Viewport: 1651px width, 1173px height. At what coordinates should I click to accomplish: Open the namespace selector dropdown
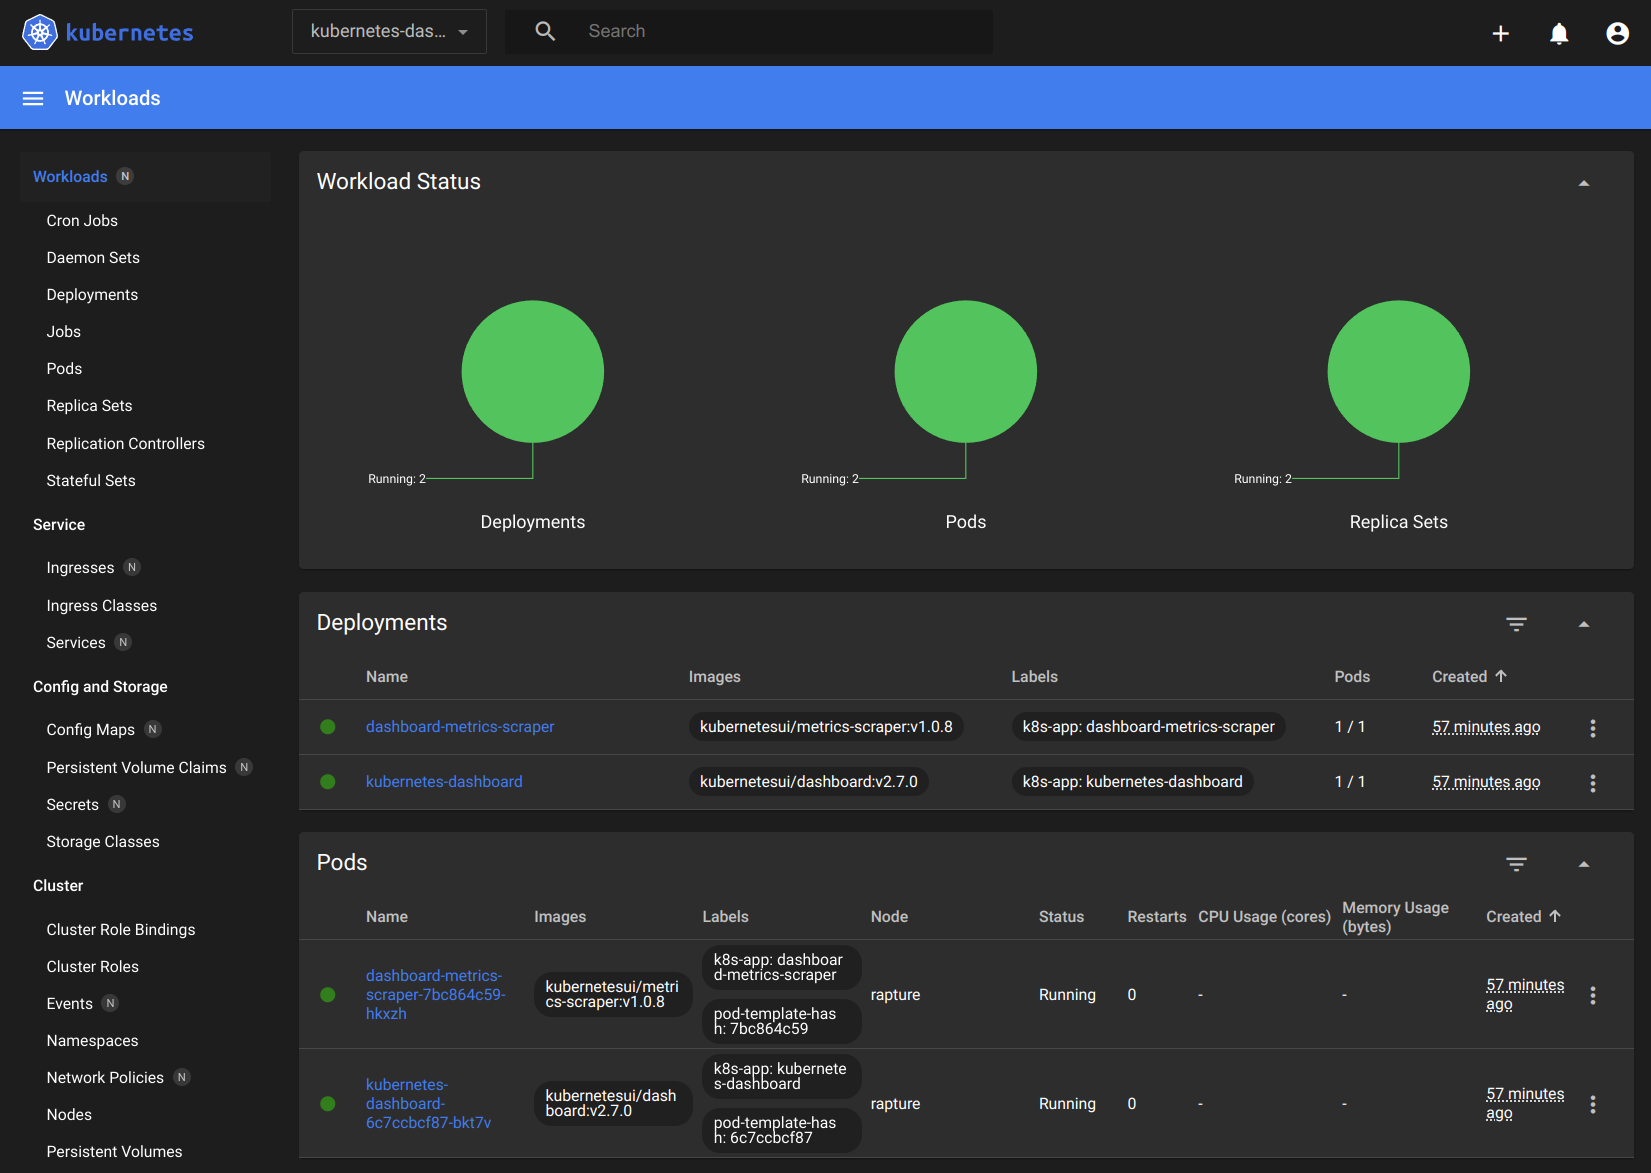tap(389, 32)
